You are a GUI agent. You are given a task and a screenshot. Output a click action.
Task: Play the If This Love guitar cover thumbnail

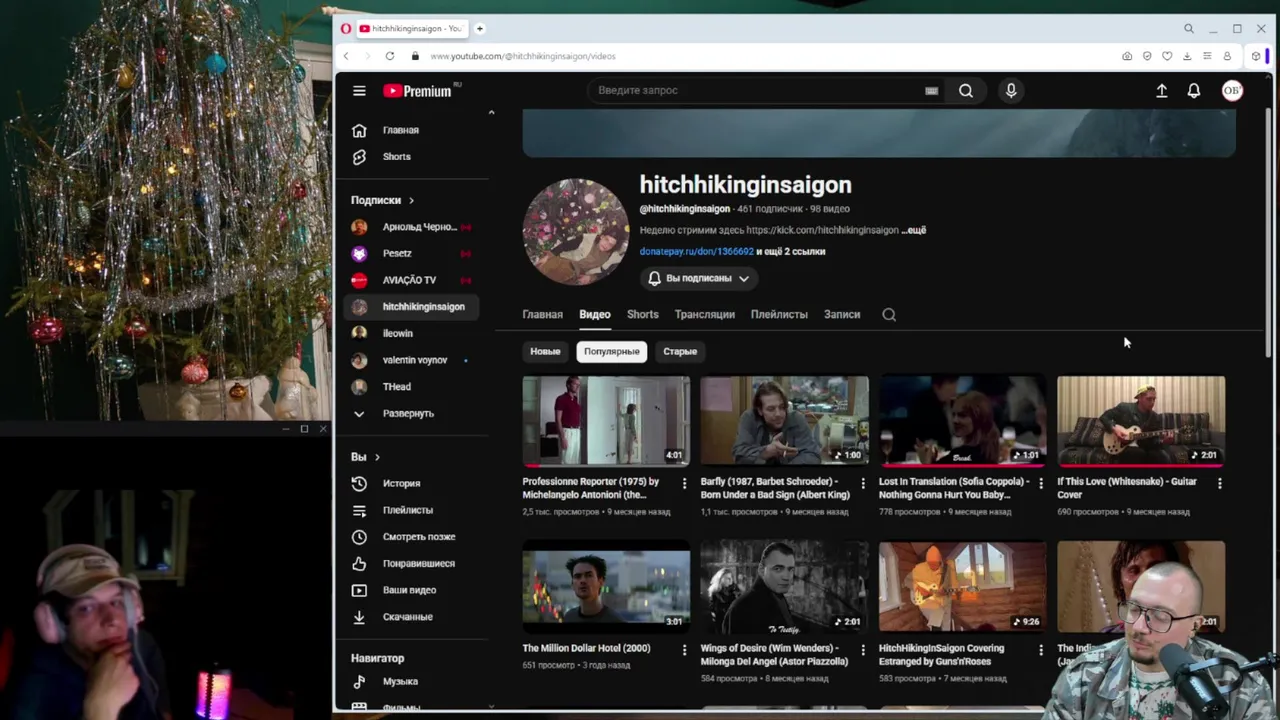[1141, 421]
